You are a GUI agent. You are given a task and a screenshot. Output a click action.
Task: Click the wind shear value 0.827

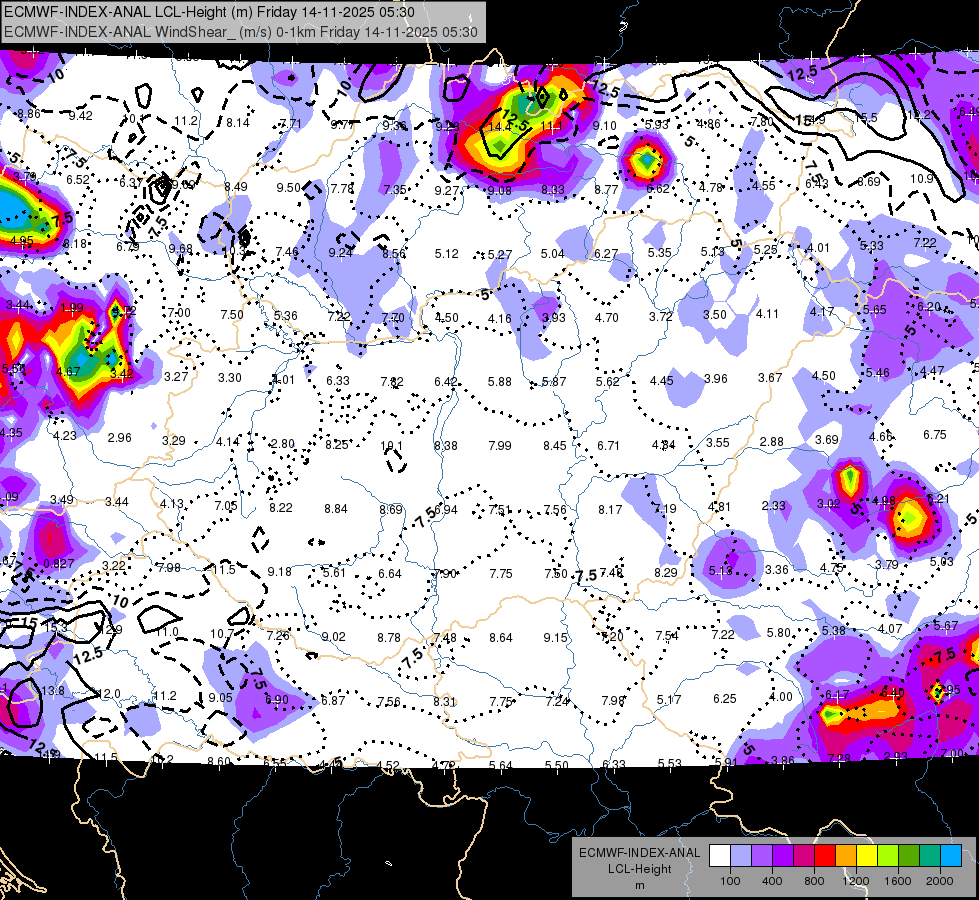click(x=59, y=563)
